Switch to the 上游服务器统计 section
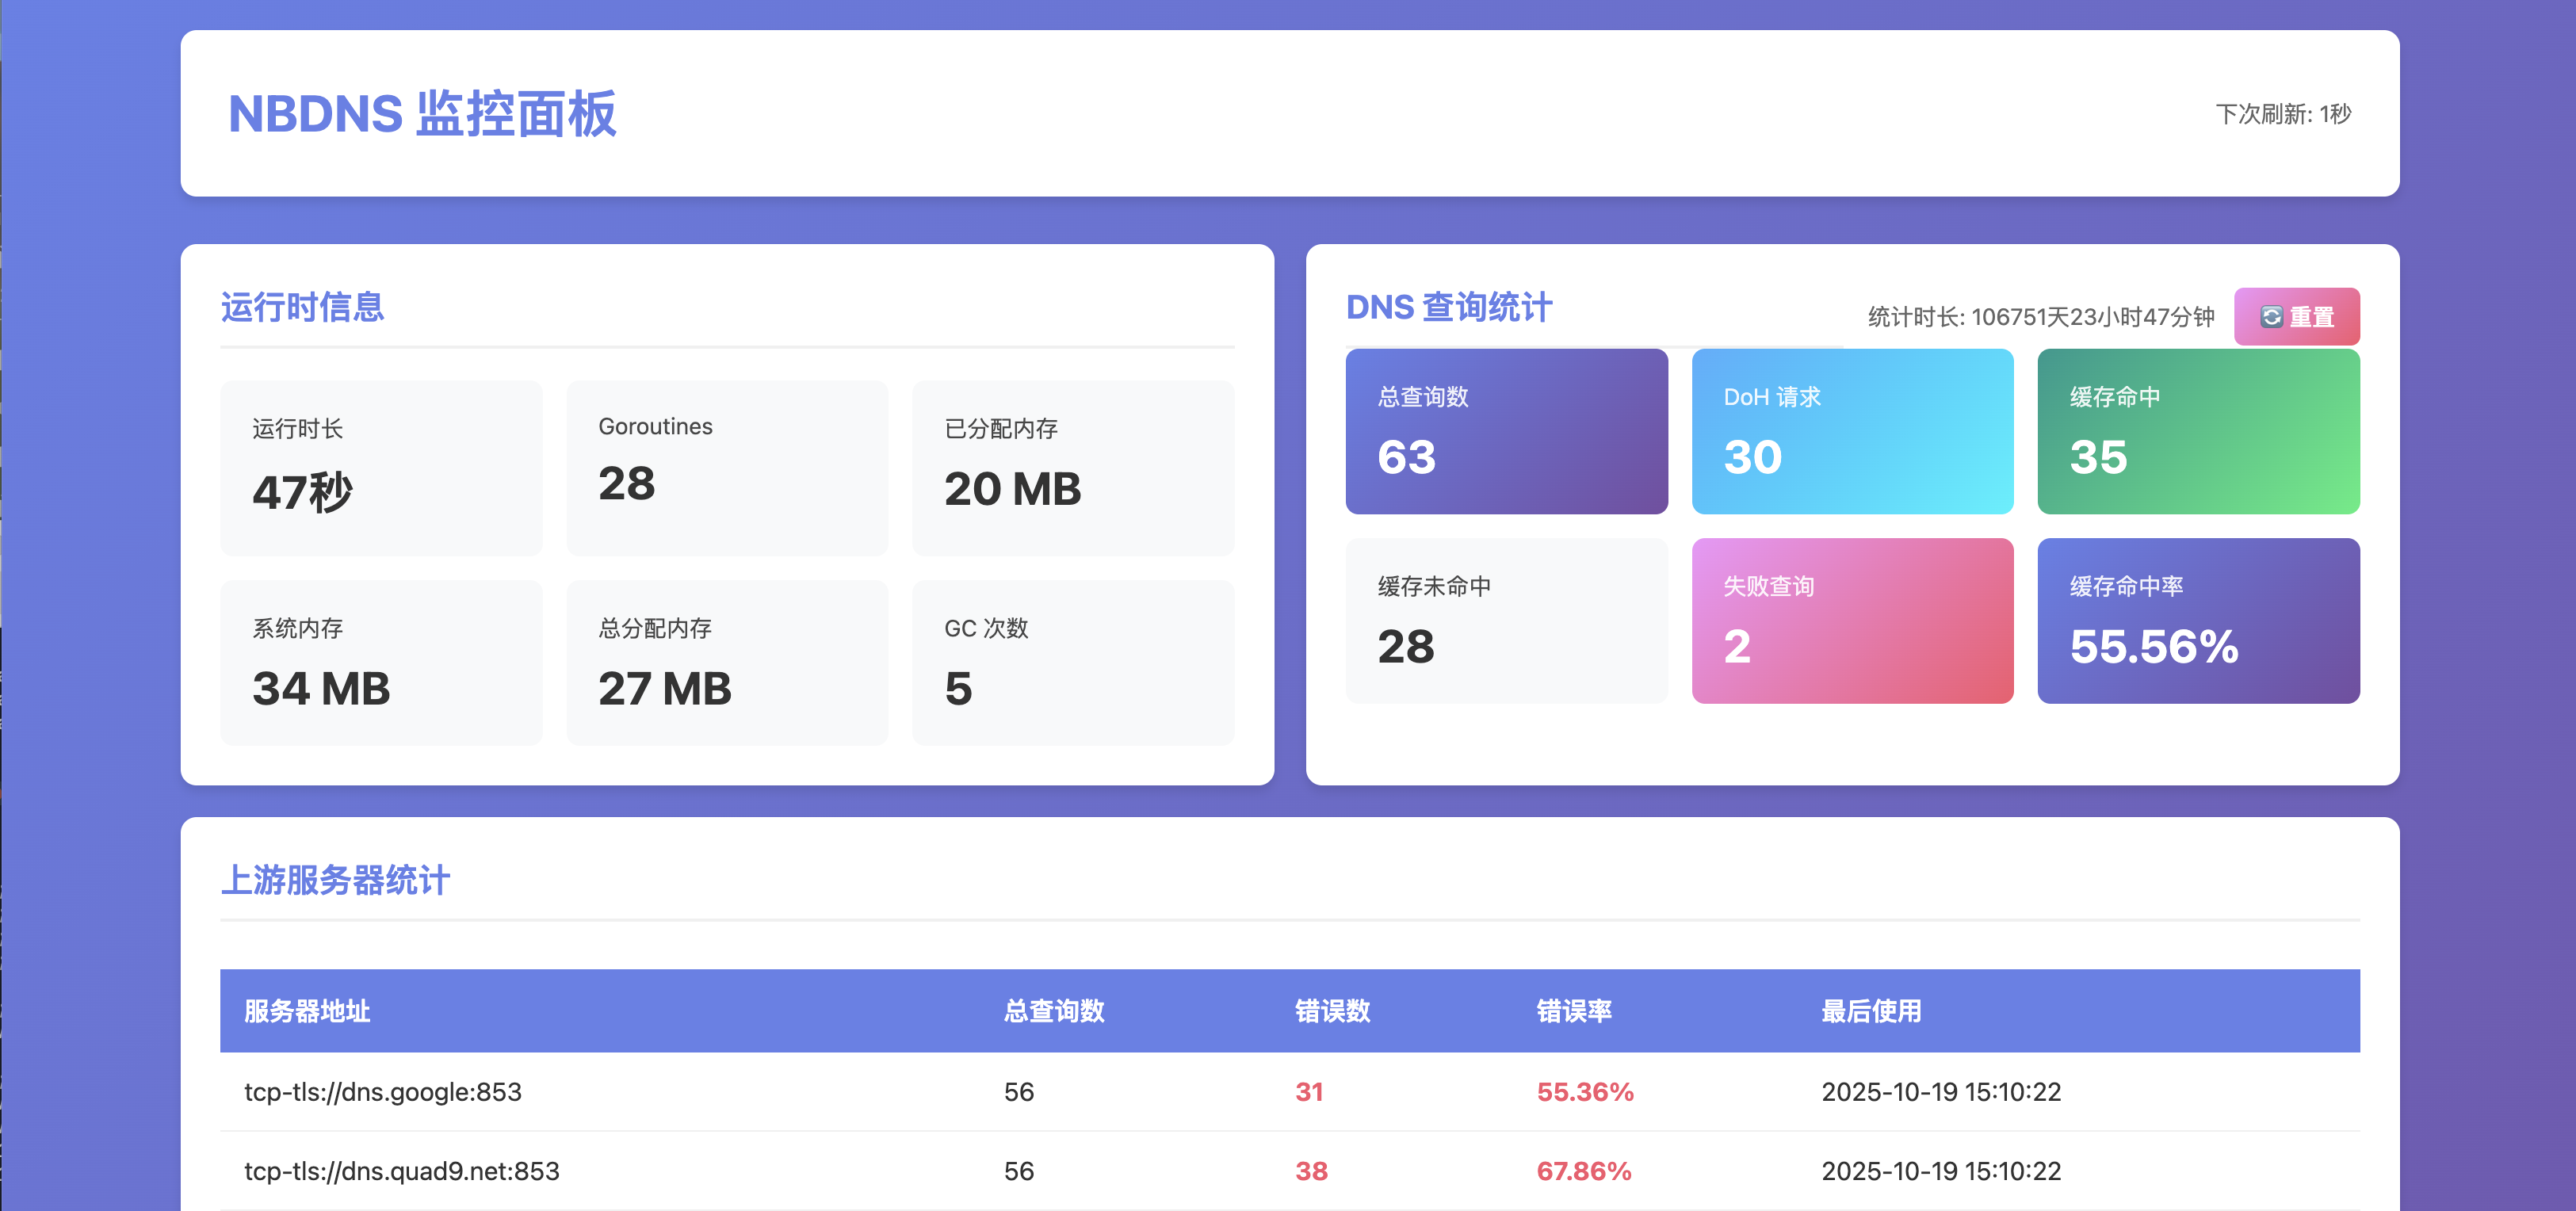The height and width of the screenshot is (1211, 2576). point(336,881)
